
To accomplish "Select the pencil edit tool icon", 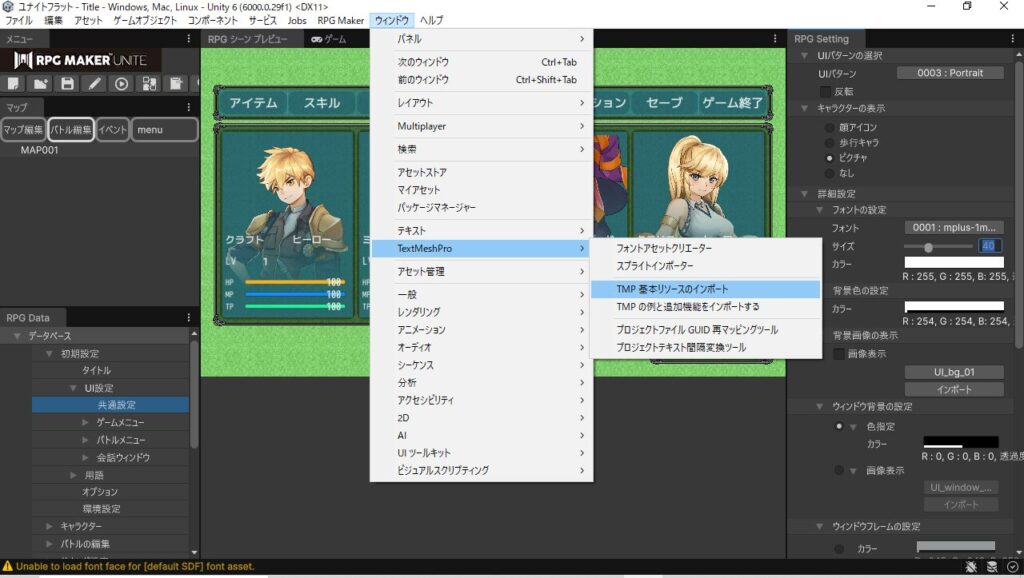I will pyautogui.click(x=95, y=84).
